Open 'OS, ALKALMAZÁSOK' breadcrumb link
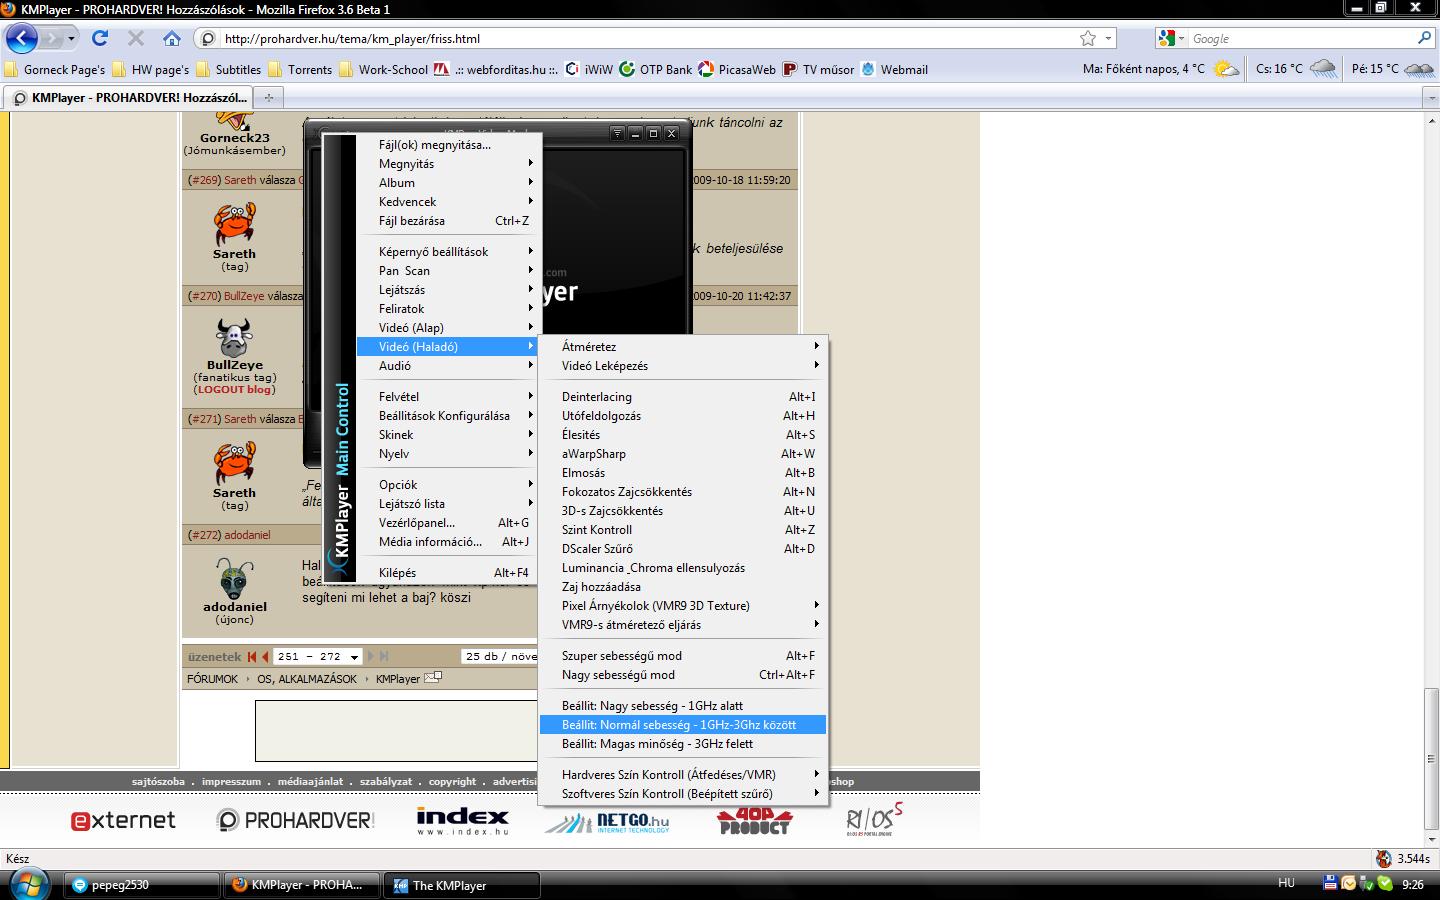This screenshot has width=1440, height=900. tap(307, 679)
